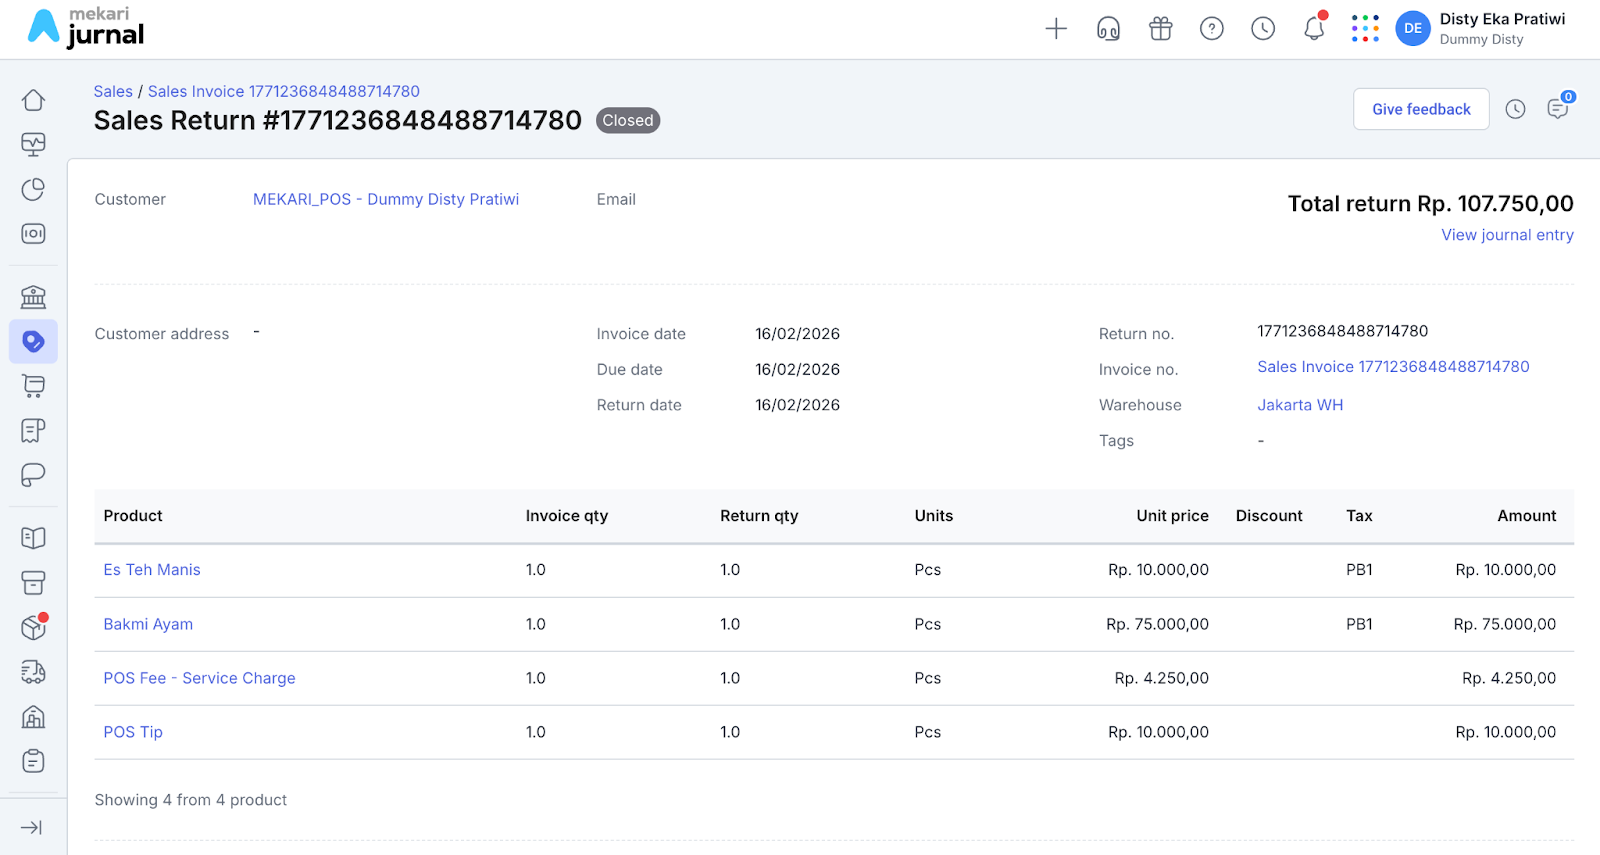Open the View journal entry link
This screenshot has height=855, width=1600.
point(1507,235)
